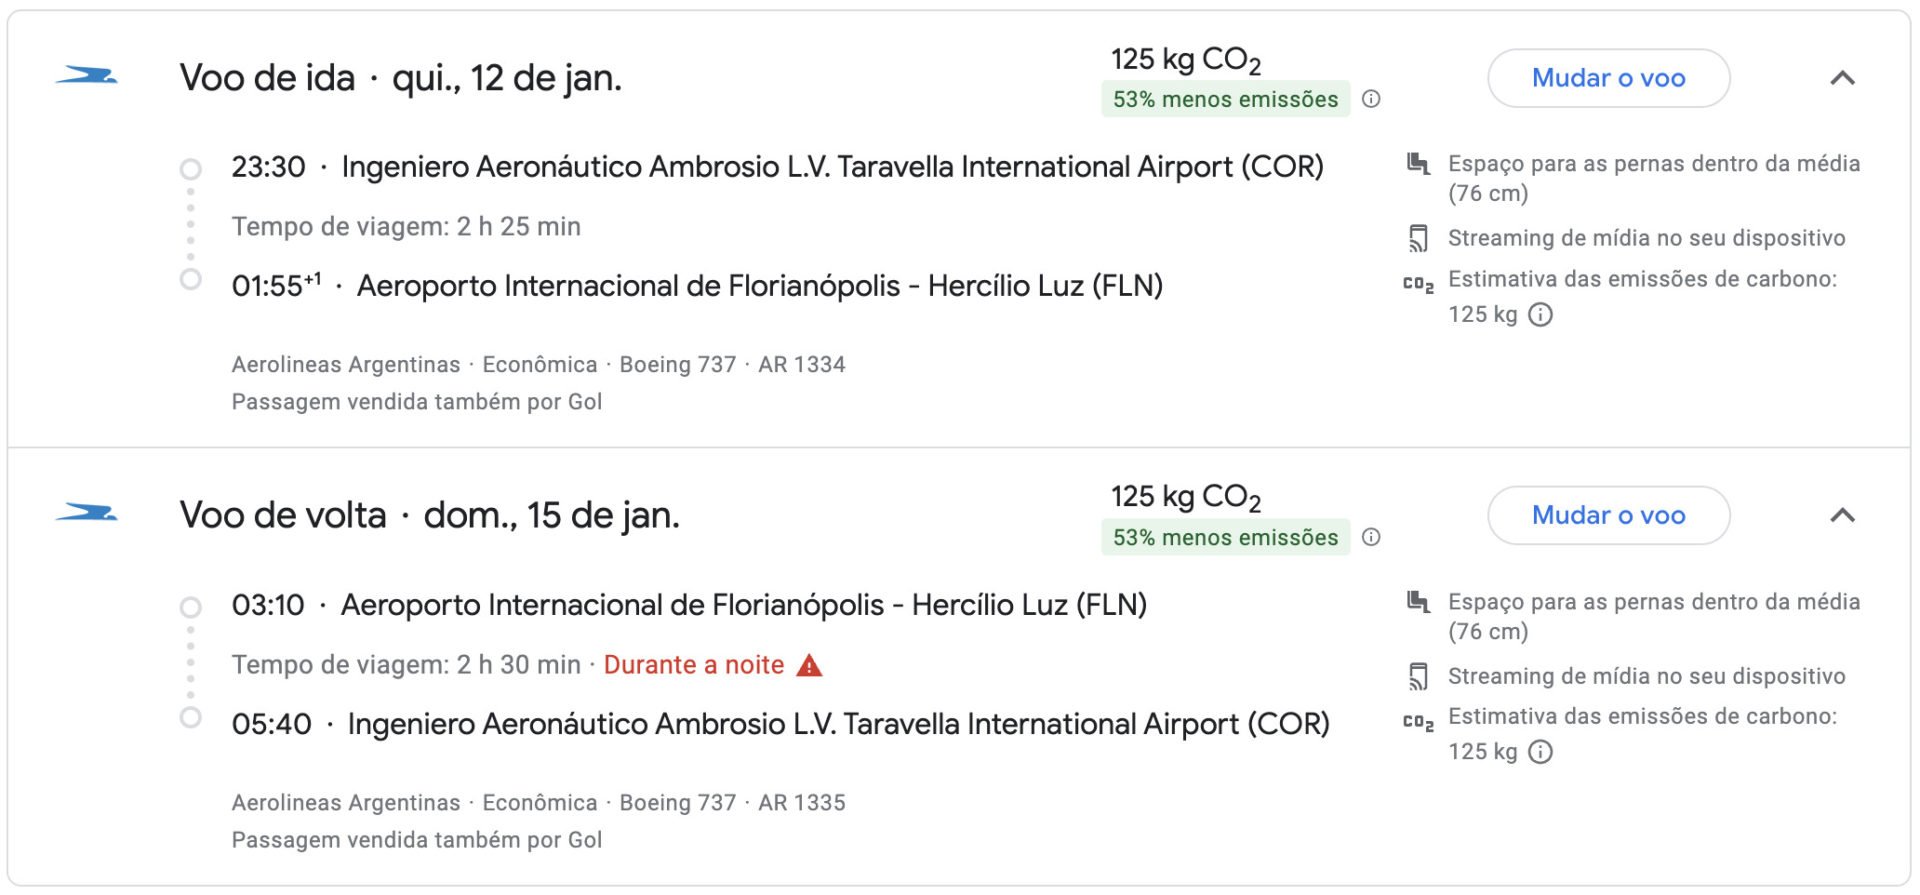Click the CO2 icon in outbound flight details
Screen dimensions: 1920x895
pos(1418,285)
